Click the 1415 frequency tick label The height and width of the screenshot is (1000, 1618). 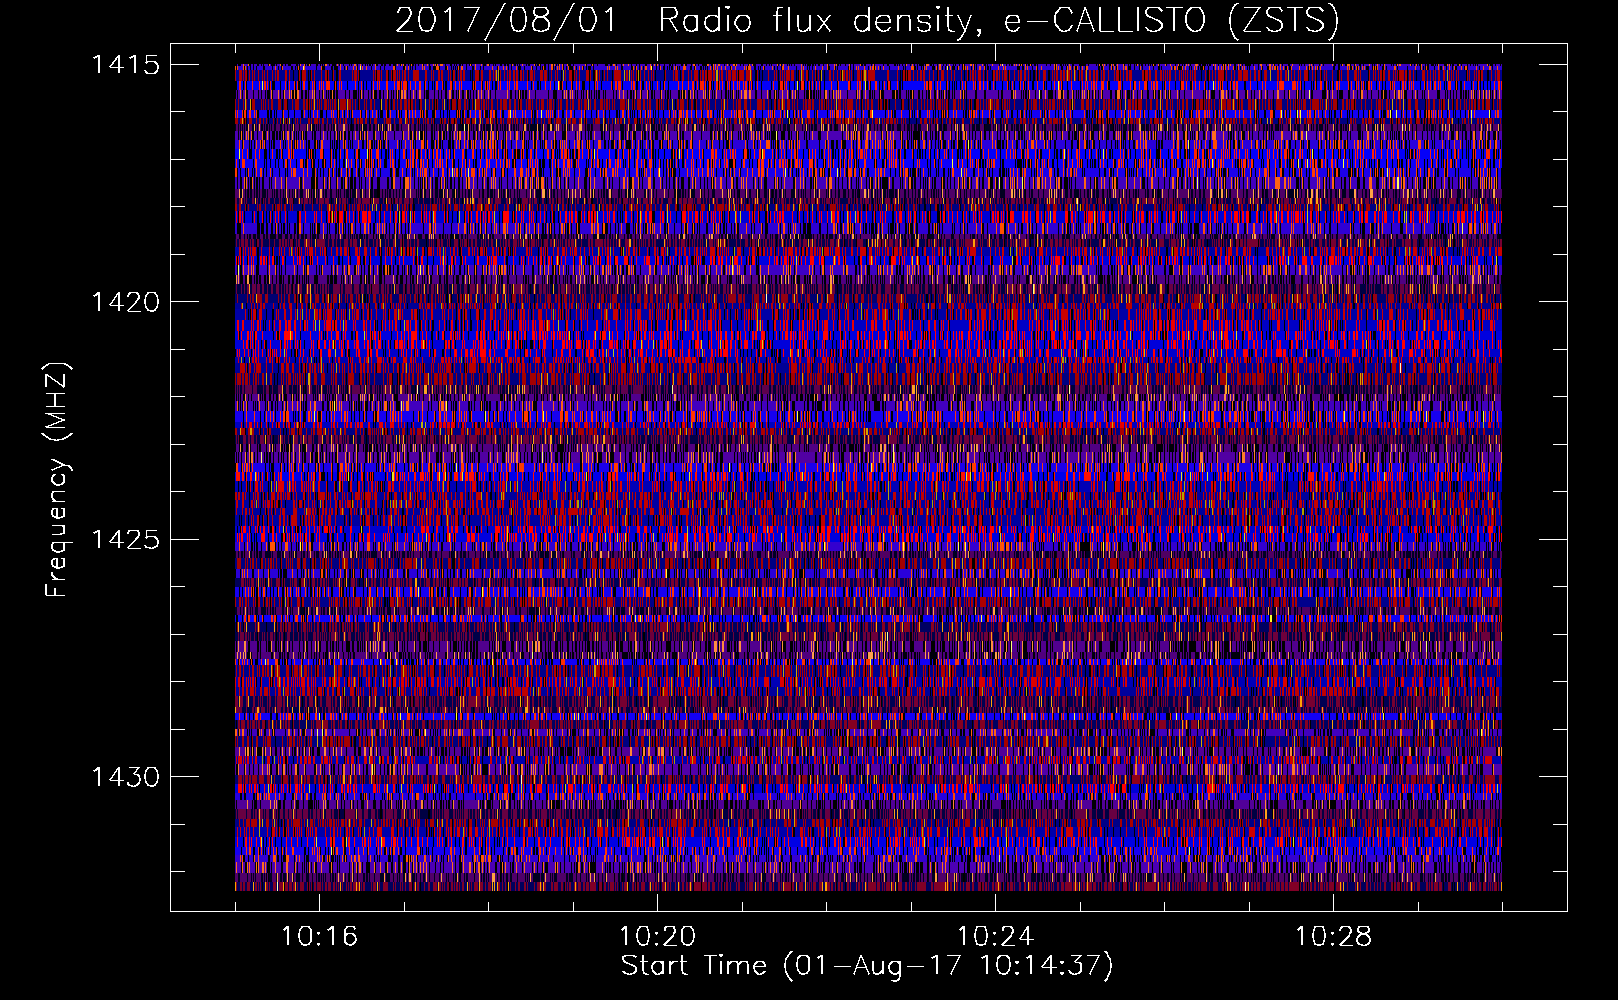tap(126, 65)
